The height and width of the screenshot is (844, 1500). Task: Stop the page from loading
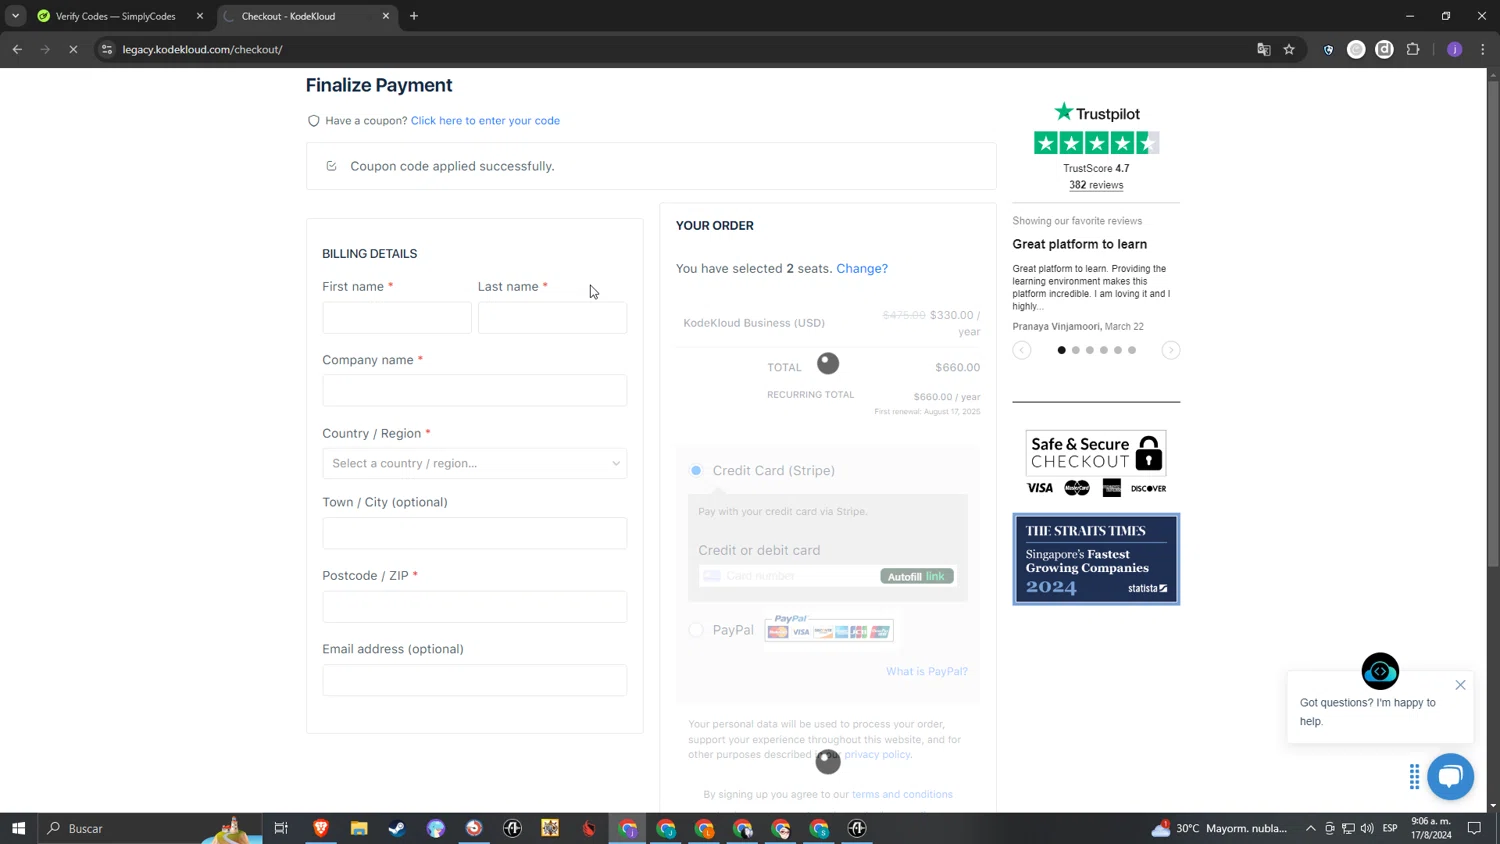73,49
